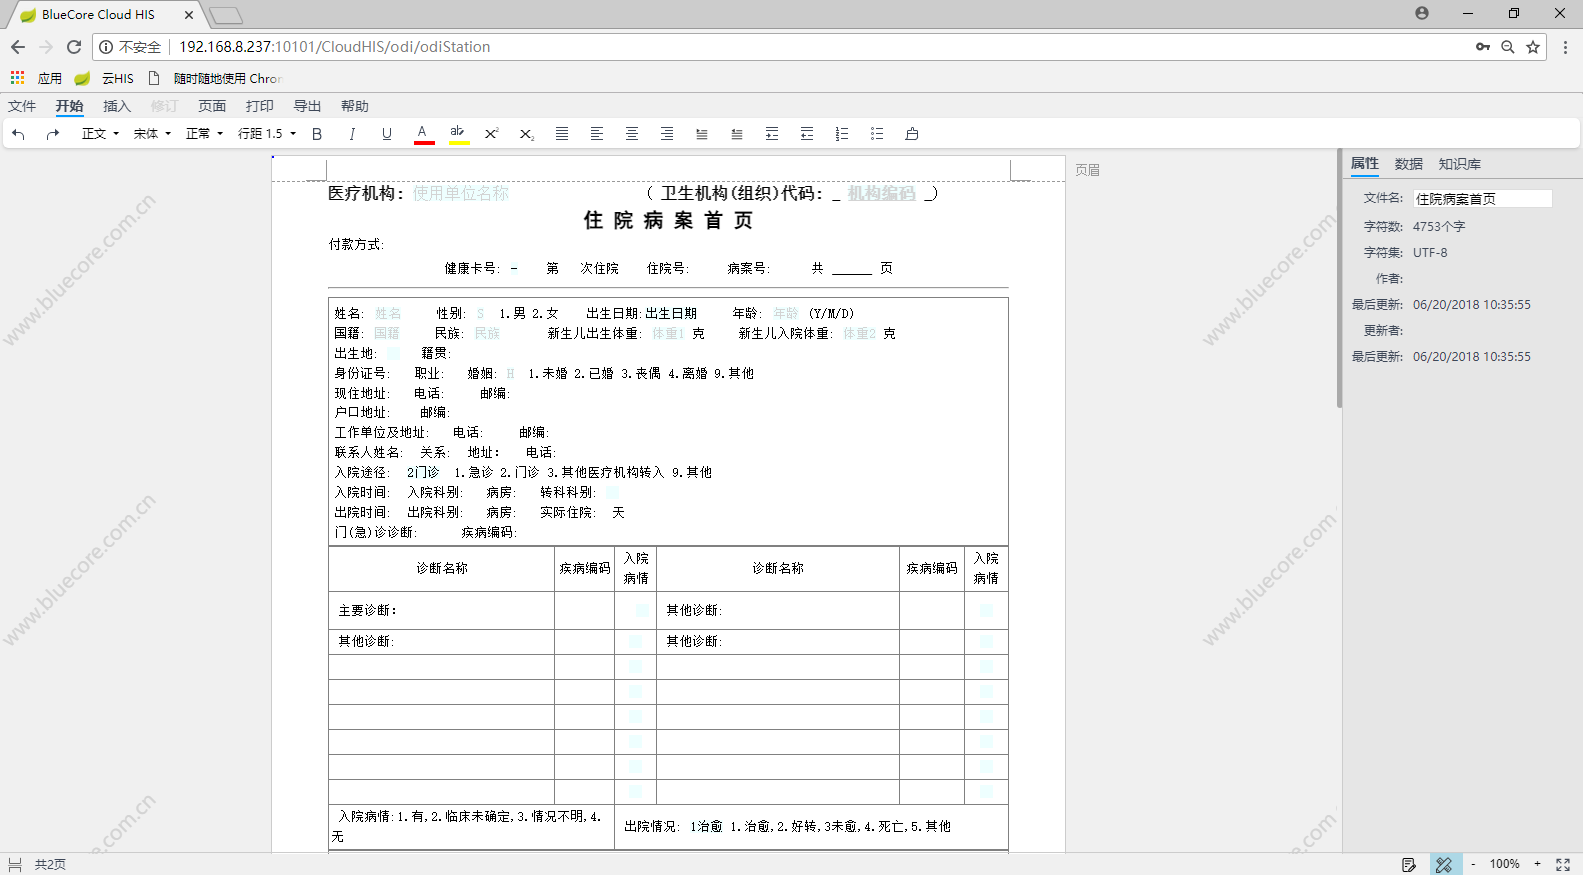The width and height of the screenshot is (1583, 875).
Task: Zoom out with the minus button
Action: tap(1473, 865)
